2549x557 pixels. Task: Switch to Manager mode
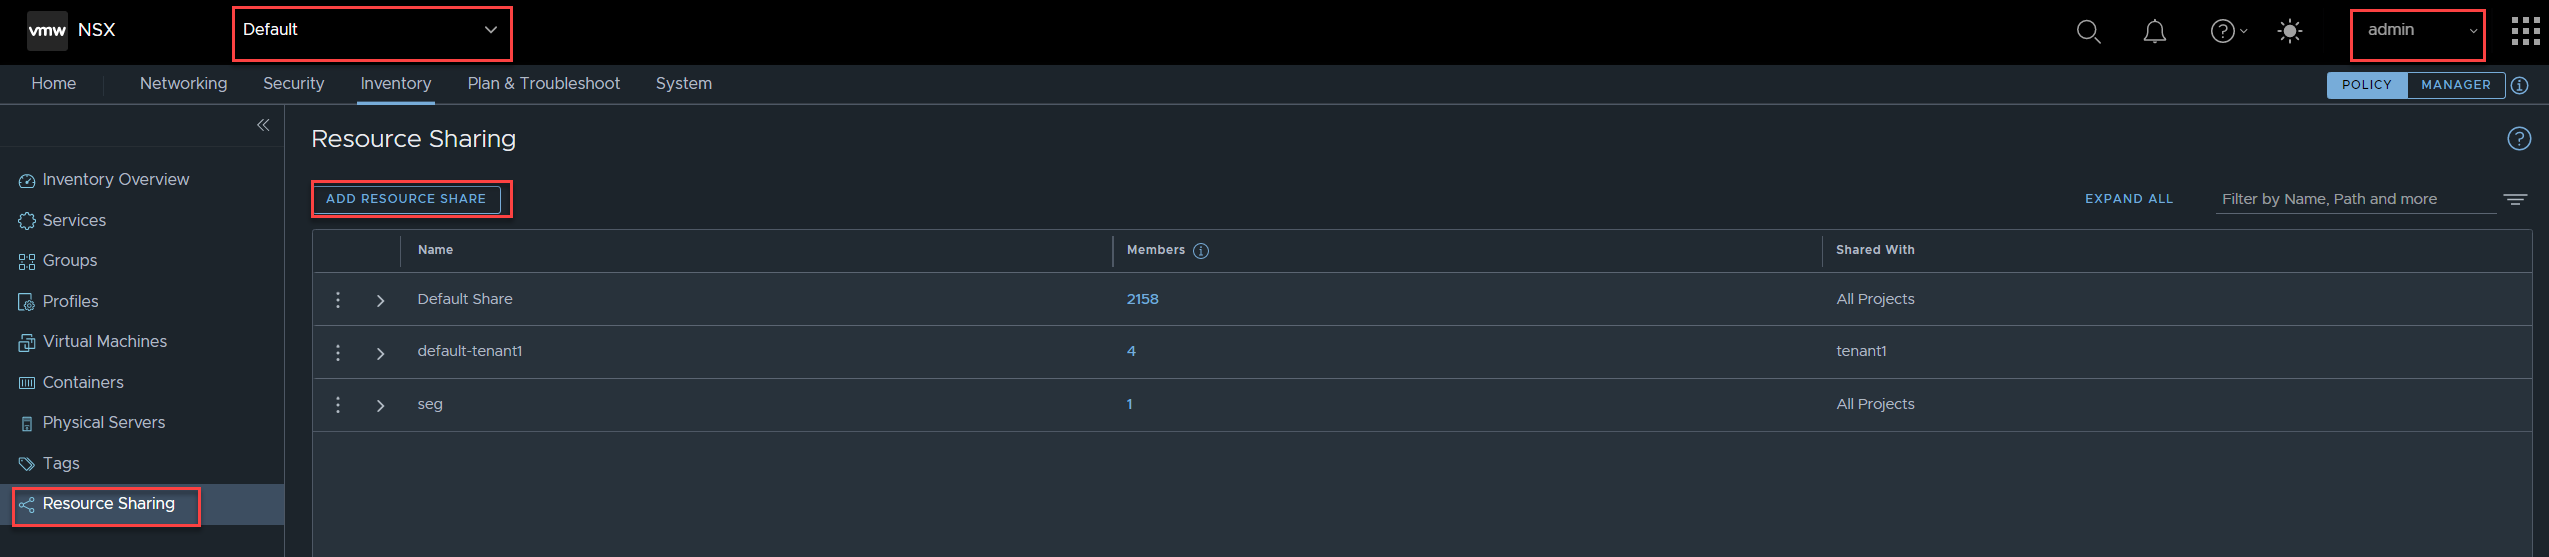(x=2456, y=85)
